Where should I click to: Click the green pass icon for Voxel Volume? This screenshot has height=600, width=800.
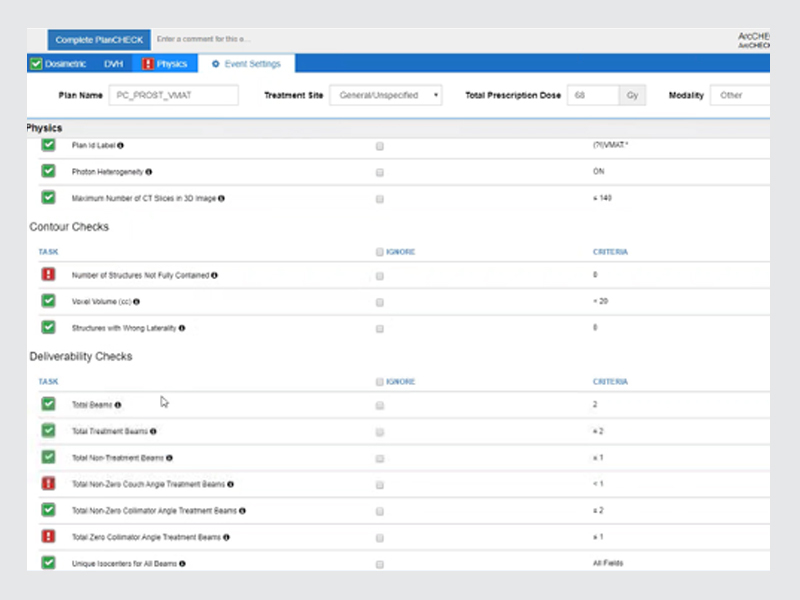[48, 301]
